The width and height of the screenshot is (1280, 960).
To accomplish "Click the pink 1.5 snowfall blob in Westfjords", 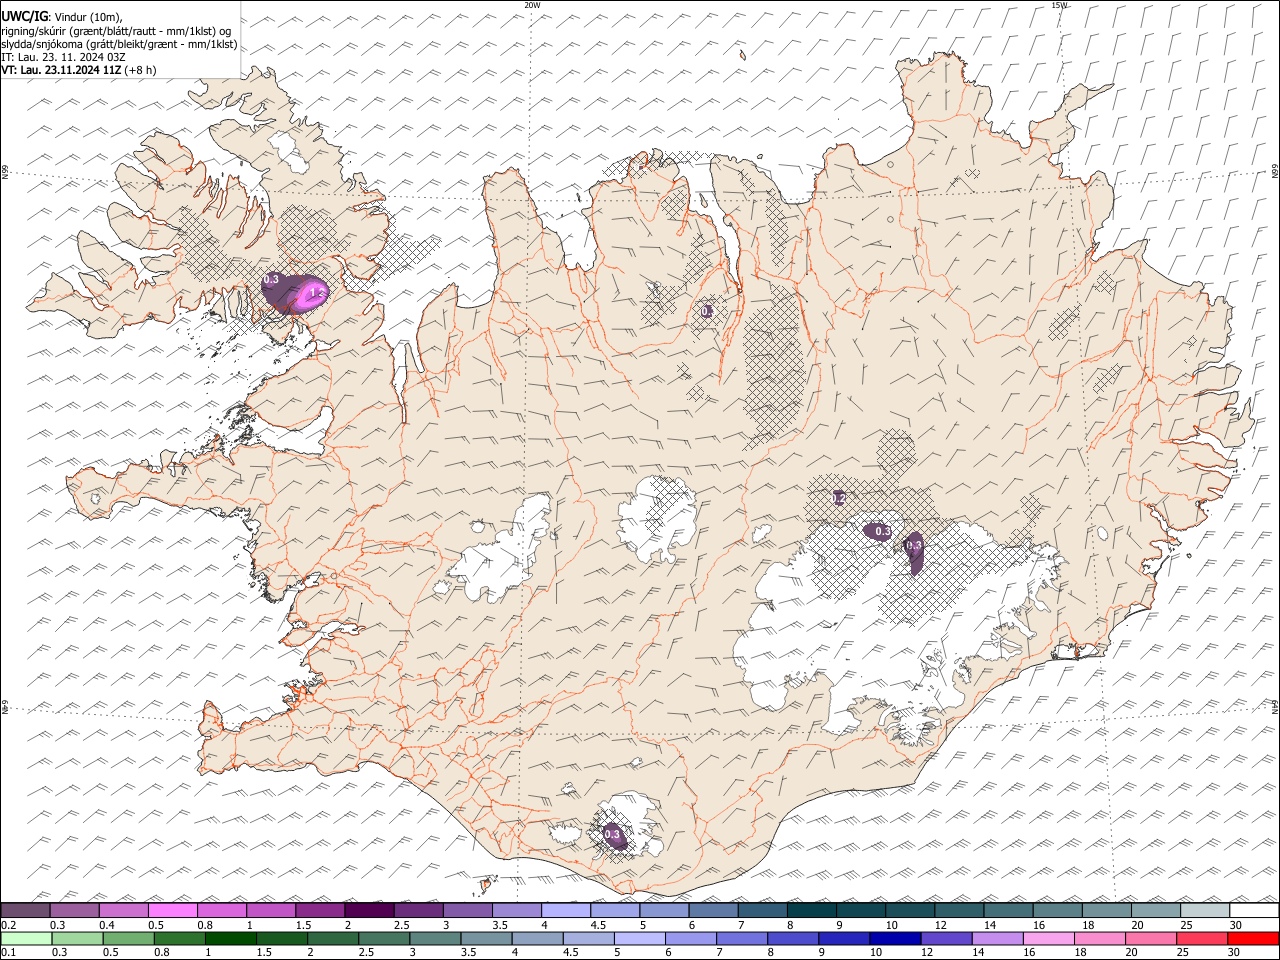I will coord(312,294).
